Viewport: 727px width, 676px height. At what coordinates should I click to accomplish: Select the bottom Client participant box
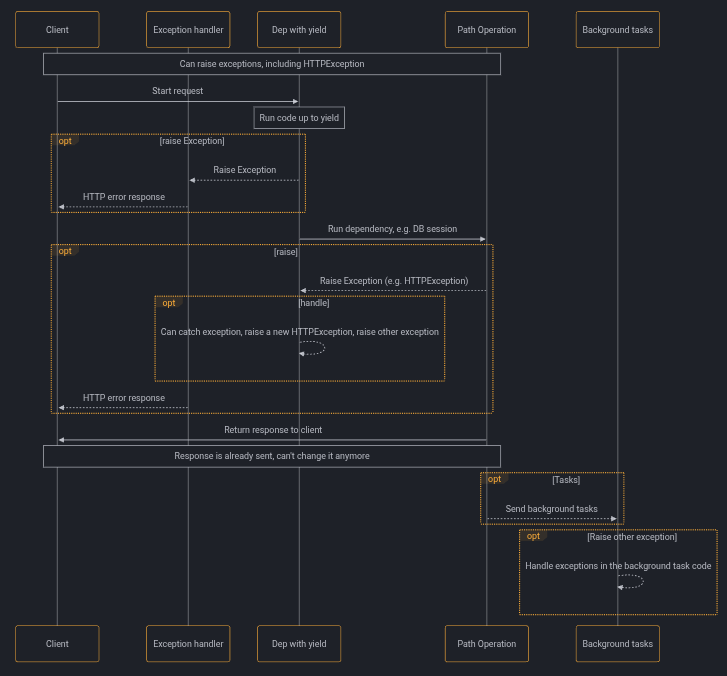[x=57, y=644]
